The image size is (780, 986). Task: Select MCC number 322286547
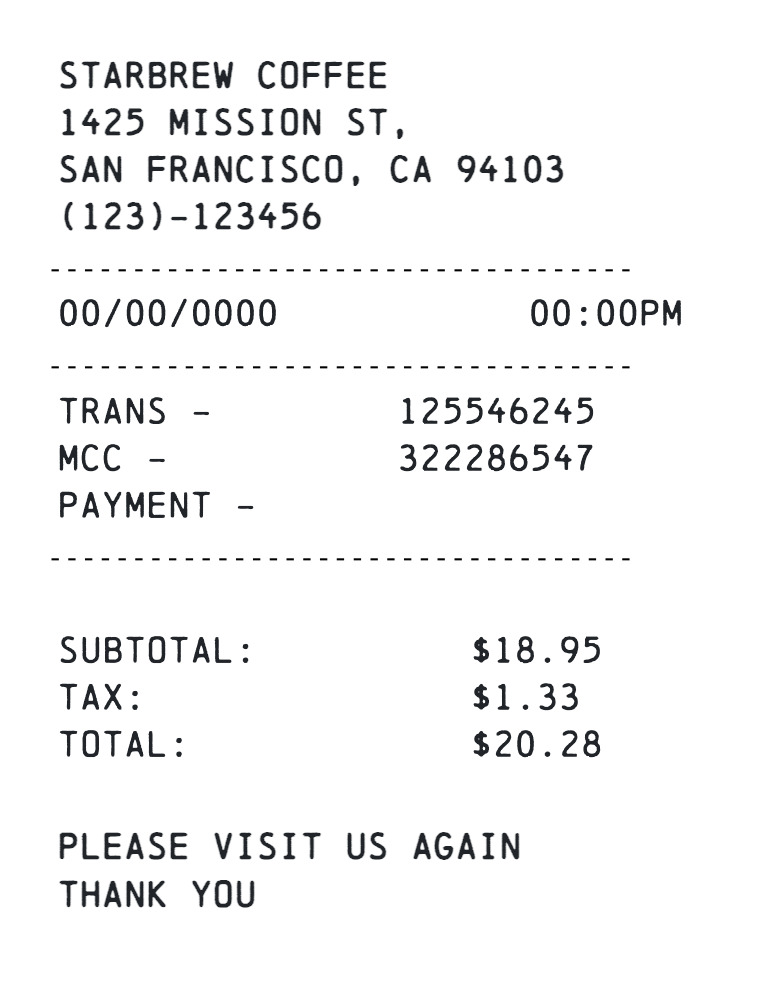tap(497, 459)
